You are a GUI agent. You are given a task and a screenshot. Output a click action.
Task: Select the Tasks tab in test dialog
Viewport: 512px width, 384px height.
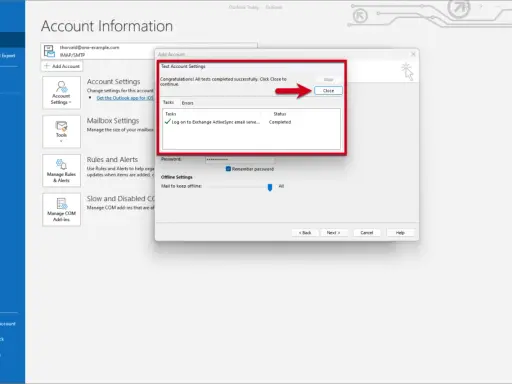(x=168, y=102)
